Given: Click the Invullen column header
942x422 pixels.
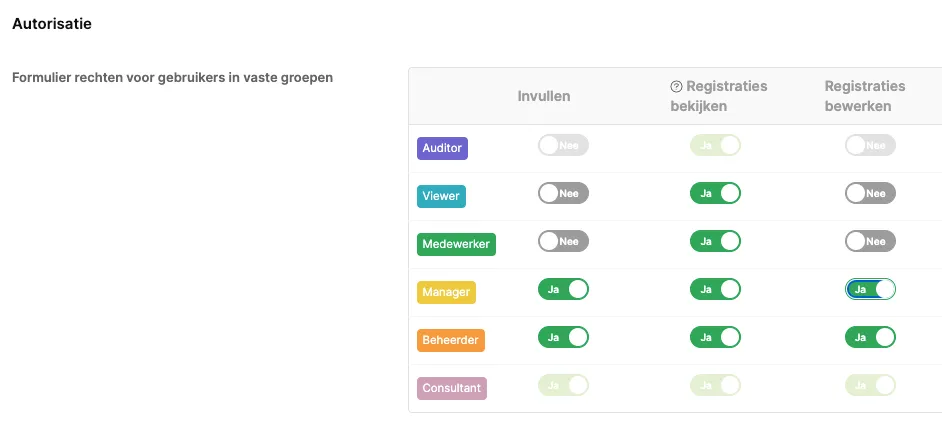Looking at the screenshot, I should [x=544, y=96].
